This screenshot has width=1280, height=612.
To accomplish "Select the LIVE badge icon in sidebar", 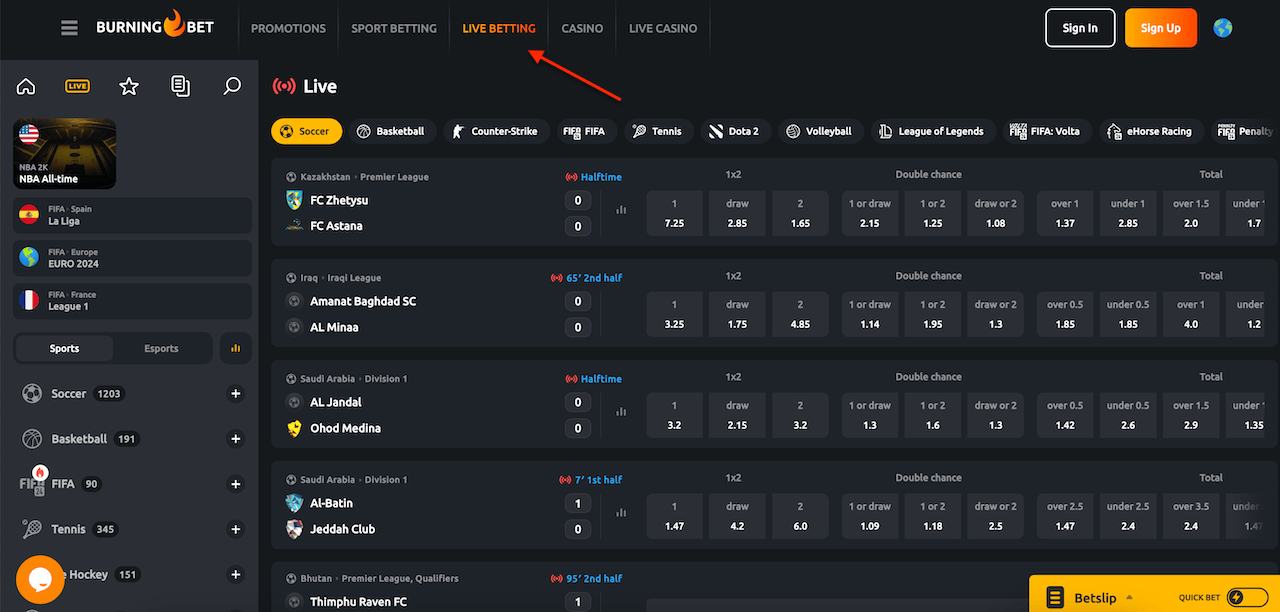I will pos(77,86).
